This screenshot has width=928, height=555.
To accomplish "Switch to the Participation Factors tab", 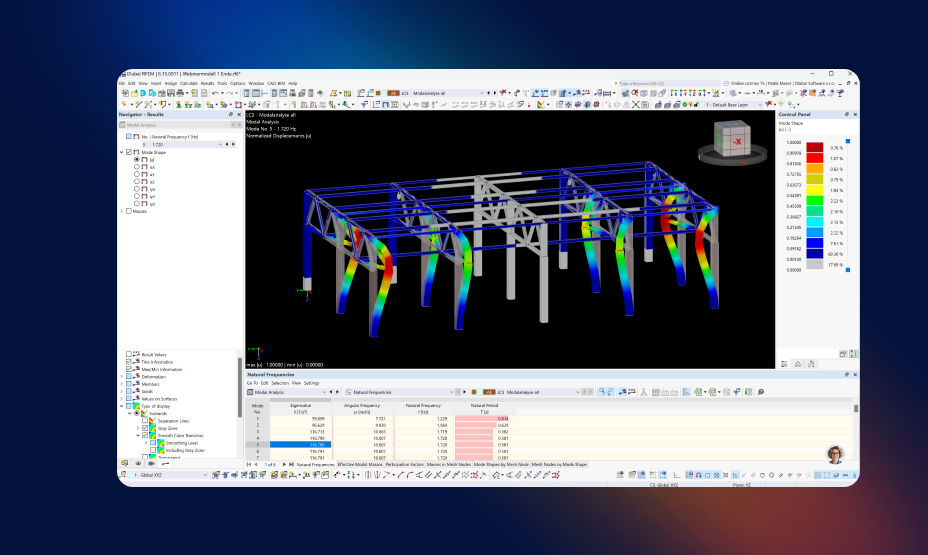I will pyautogui.click(x=404, y=464).
